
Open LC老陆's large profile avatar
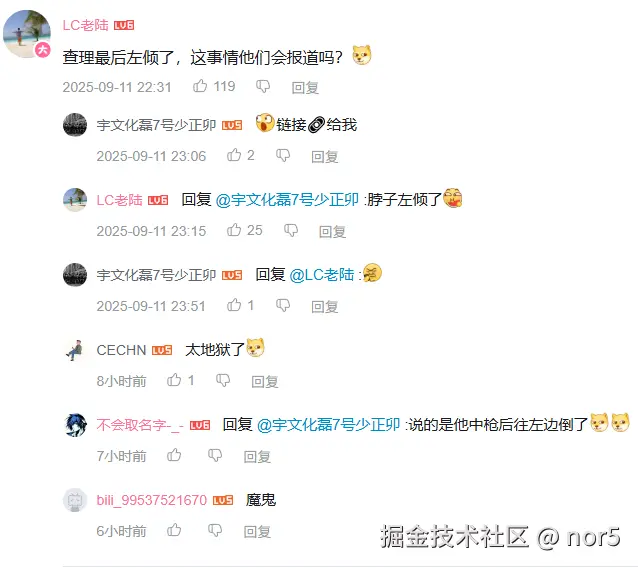(27, 33)
